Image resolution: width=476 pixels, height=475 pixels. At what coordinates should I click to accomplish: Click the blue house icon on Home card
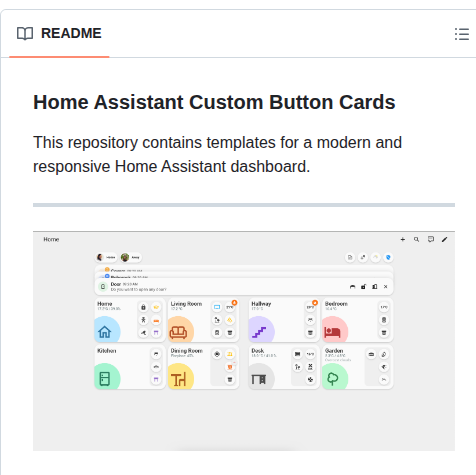tap(105, 332)
